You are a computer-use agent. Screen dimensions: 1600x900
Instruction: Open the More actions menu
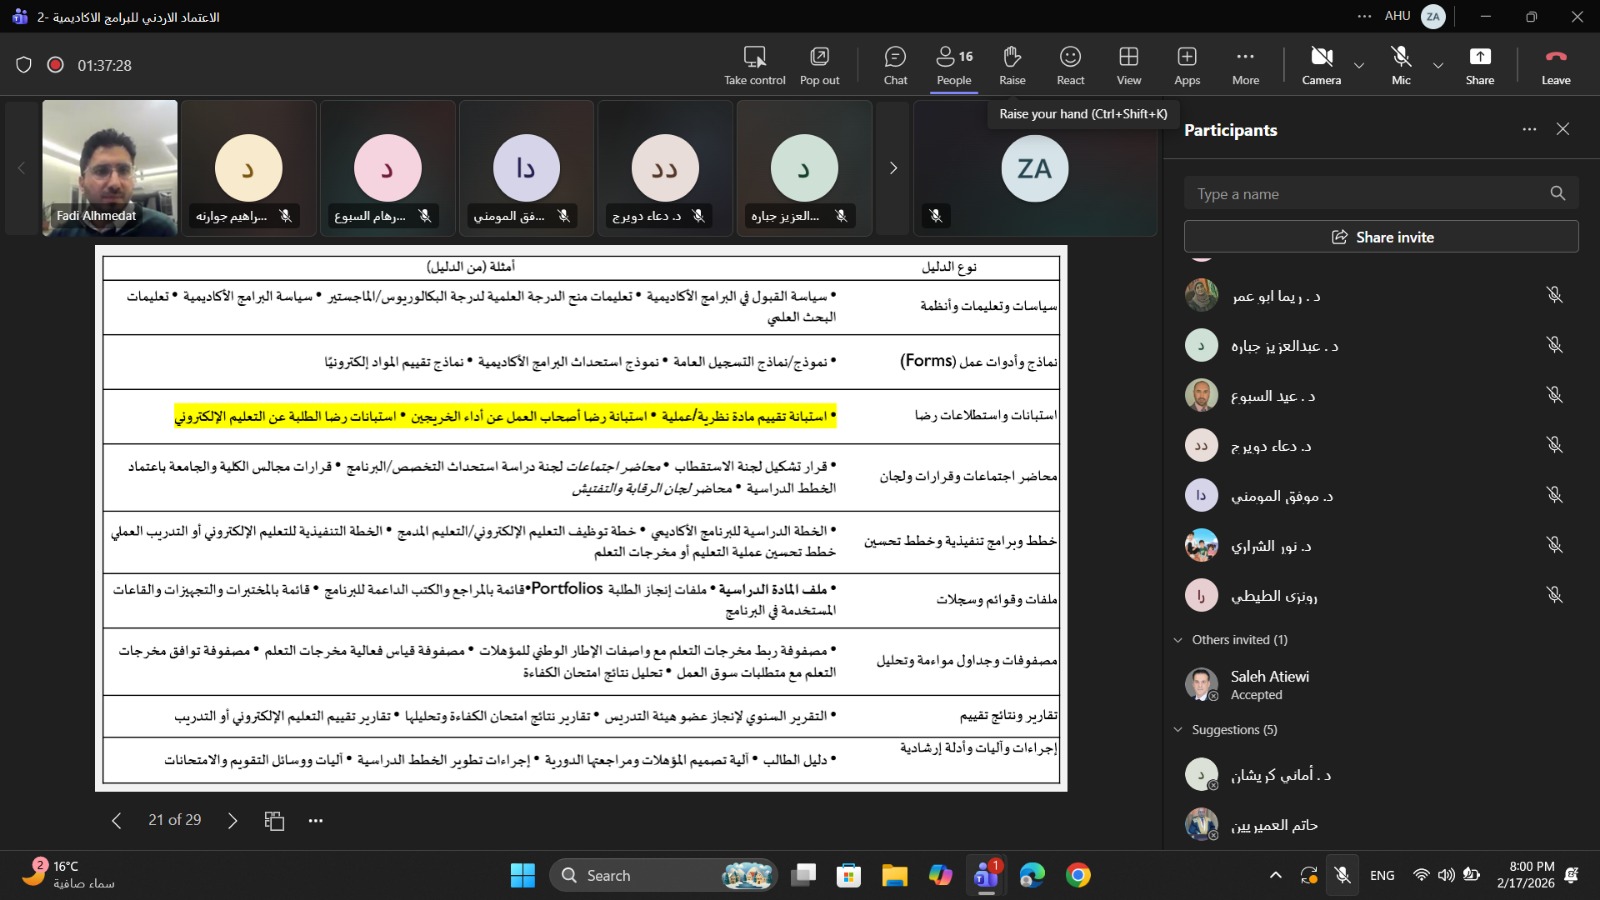click(x=1245, y=65)
